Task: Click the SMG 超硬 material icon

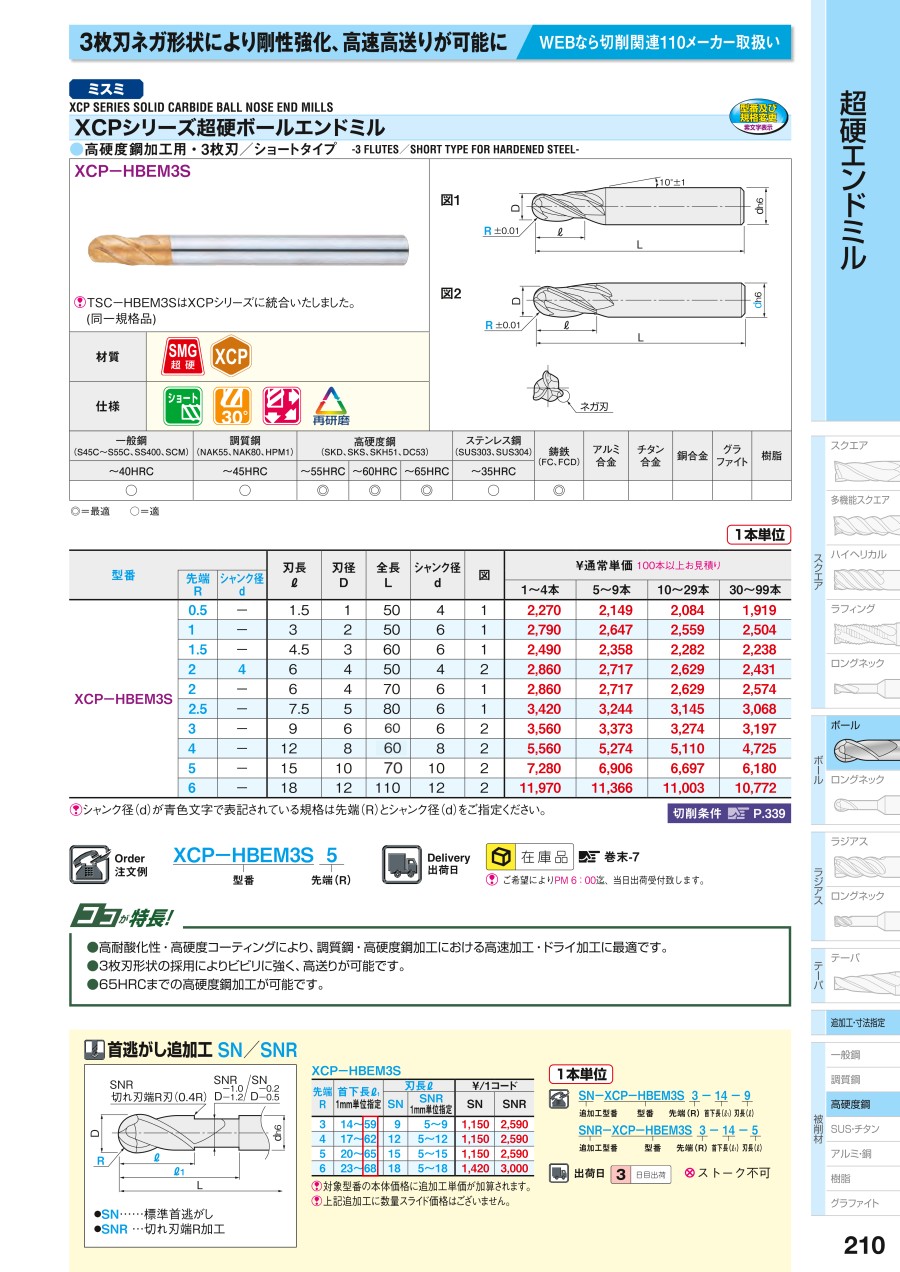Action: coord(181,356)
